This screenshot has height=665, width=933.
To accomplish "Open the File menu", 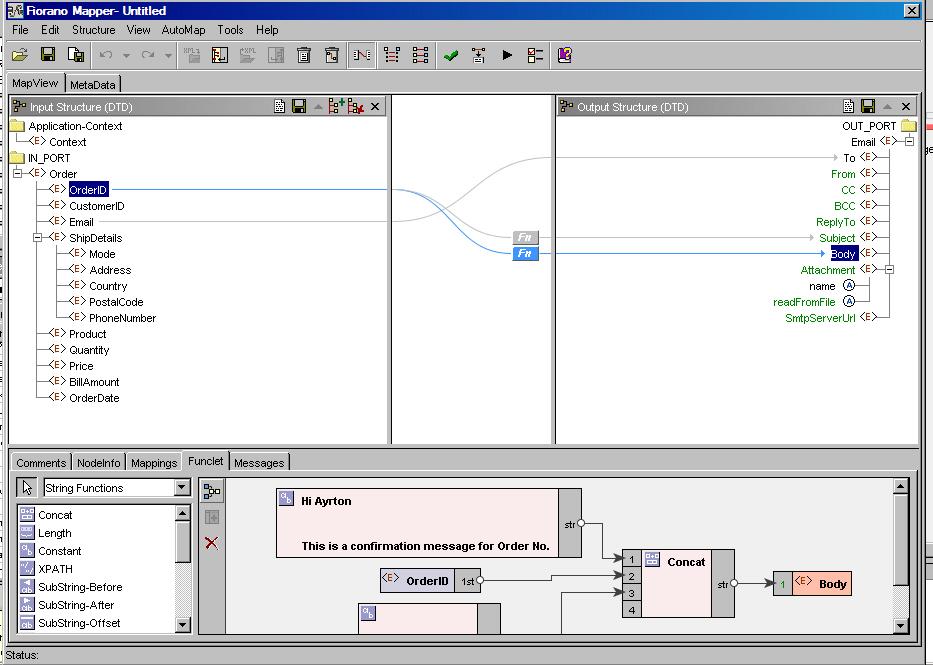I will pyautogui.click(x=20, y=30).
